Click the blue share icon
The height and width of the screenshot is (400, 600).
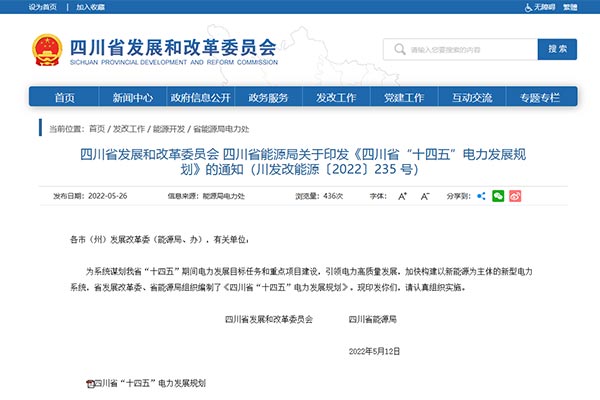point(481,196)
